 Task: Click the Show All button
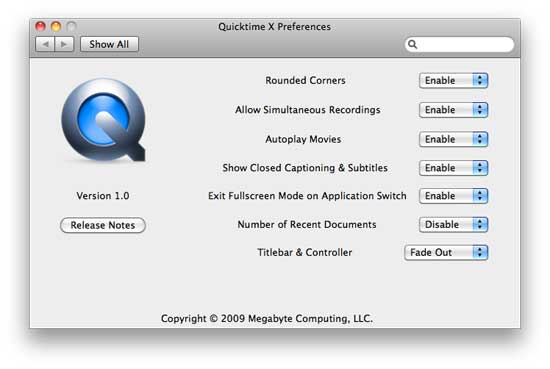pos(109,45)
